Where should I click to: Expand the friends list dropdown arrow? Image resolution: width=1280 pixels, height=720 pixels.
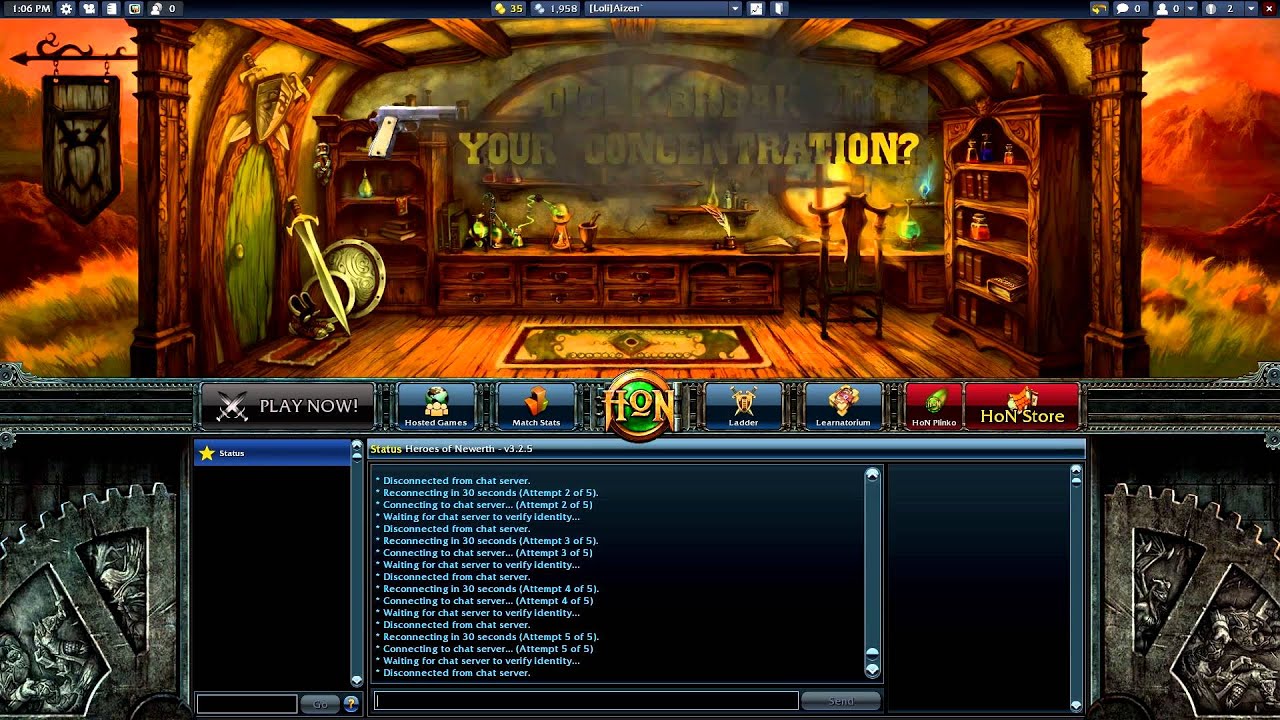(x=1190, y=8)
